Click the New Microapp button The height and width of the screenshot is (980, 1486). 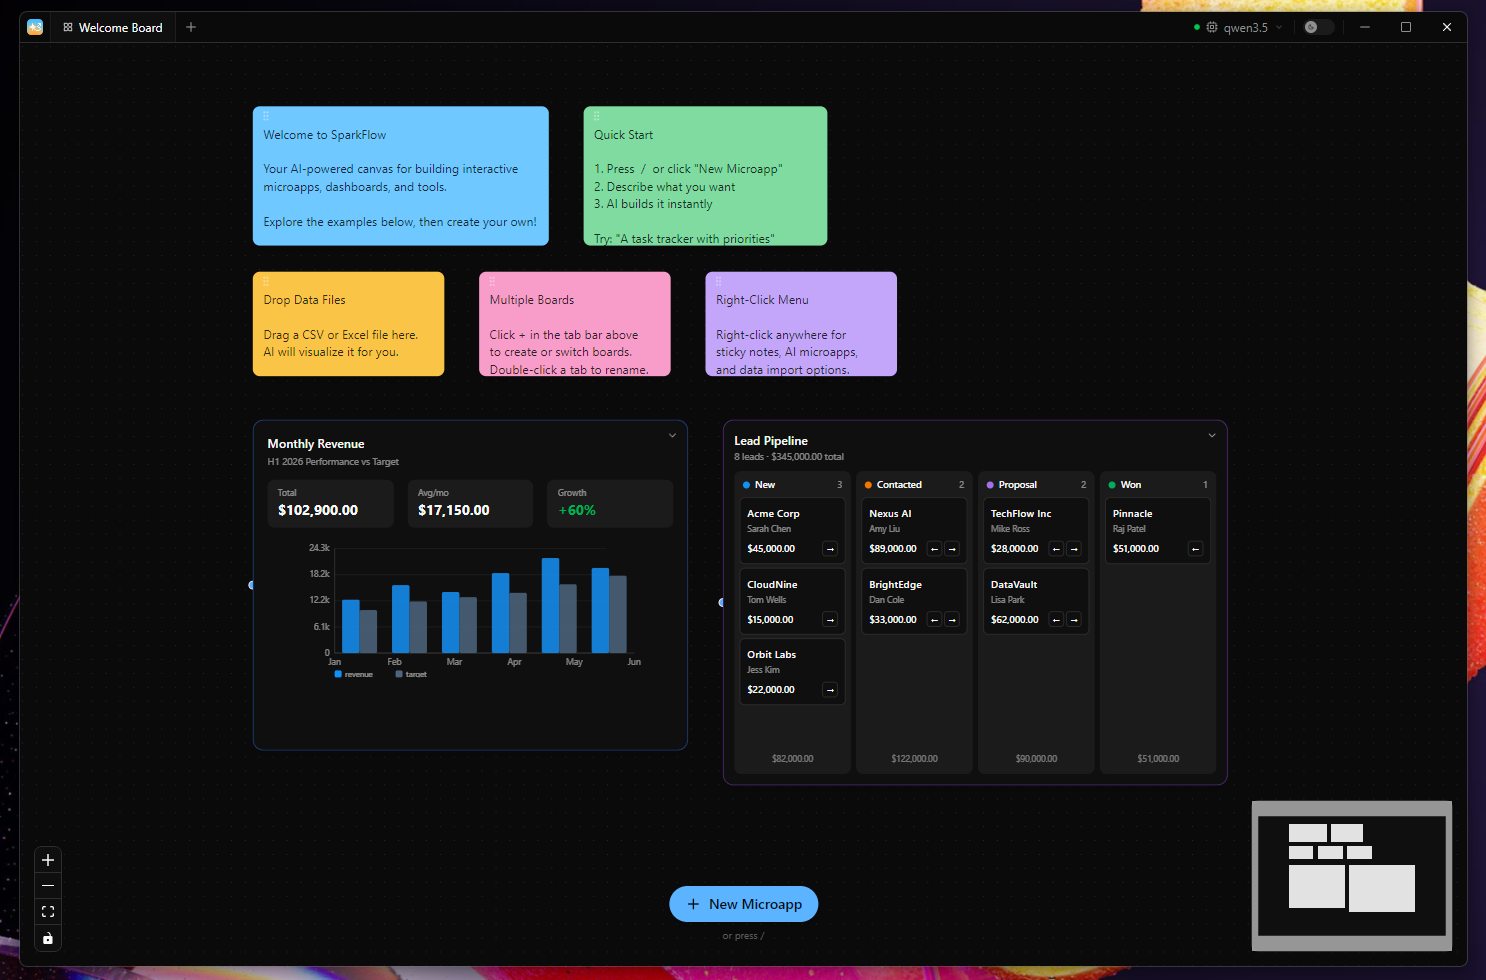tap(743, 904)
